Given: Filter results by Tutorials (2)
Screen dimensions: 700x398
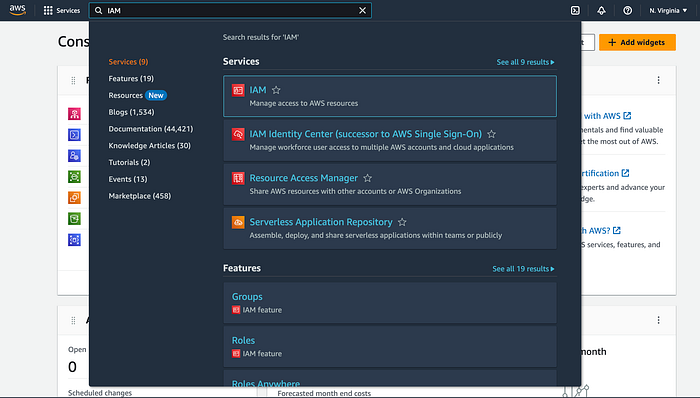Looking at the screenshot, I should pos(129,162).
